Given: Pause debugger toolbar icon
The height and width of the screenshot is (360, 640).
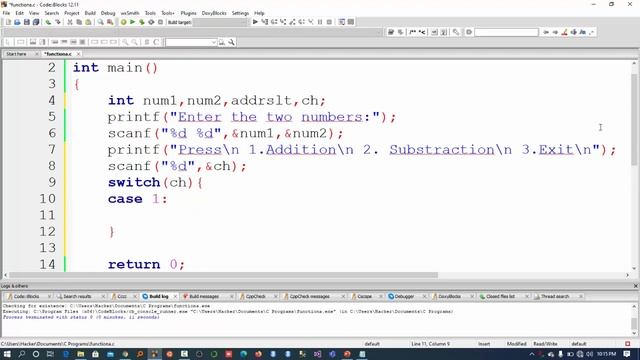Looking at the screenshot, I should tap(320, 22).
